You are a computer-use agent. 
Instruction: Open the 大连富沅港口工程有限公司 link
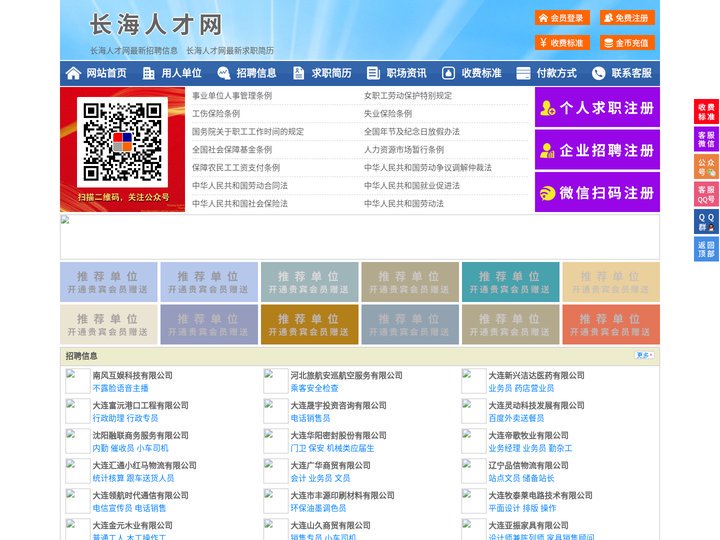pyautogui.click(x=141, y=405)
